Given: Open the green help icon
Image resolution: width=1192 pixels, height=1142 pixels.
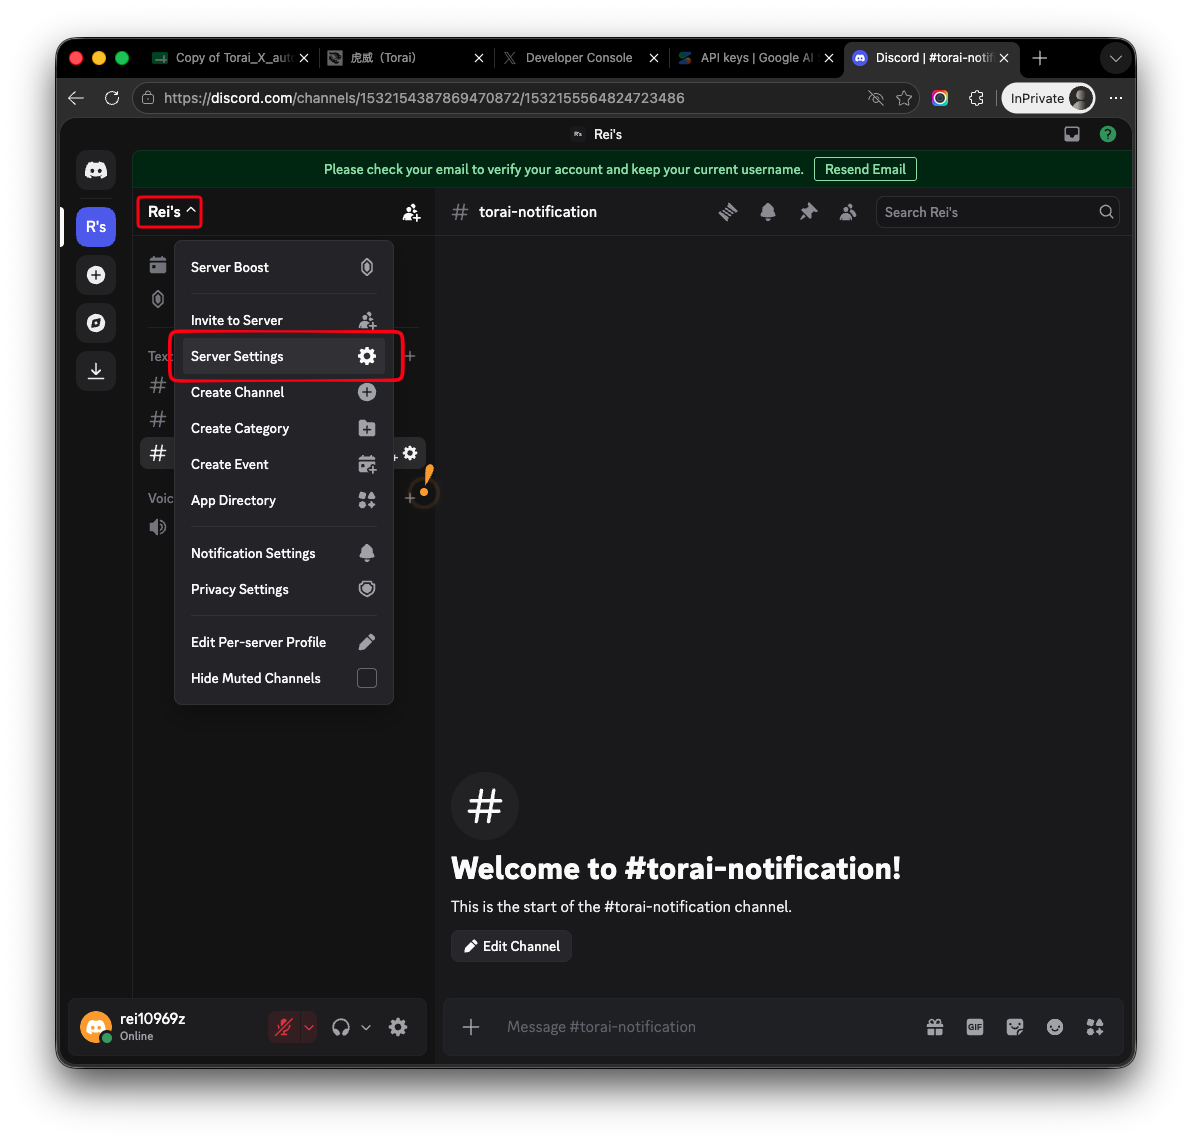Looking at the screenshot, I should 1108,135.
